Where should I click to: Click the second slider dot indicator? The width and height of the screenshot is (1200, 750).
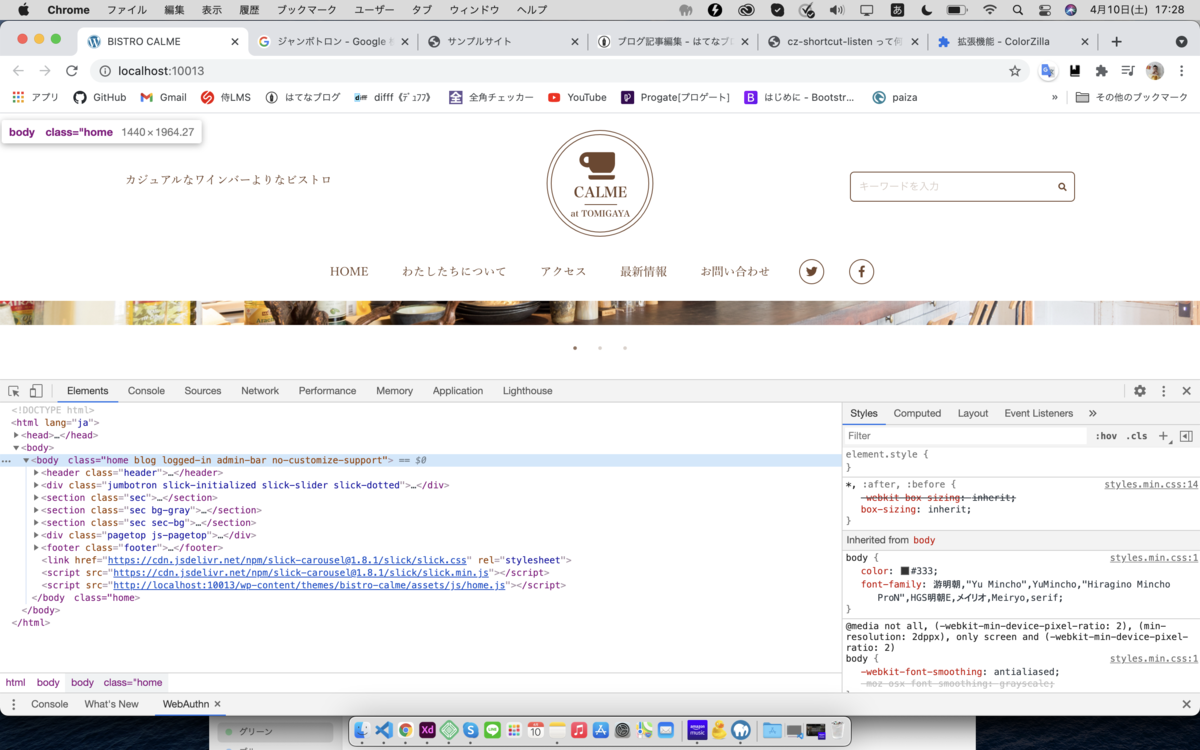(x=600, y=348)
